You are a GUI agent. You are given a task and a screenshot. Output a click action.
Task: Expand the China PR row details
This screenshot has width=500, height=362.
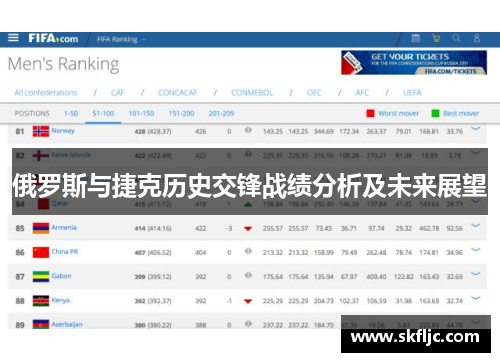click(476, 249)
